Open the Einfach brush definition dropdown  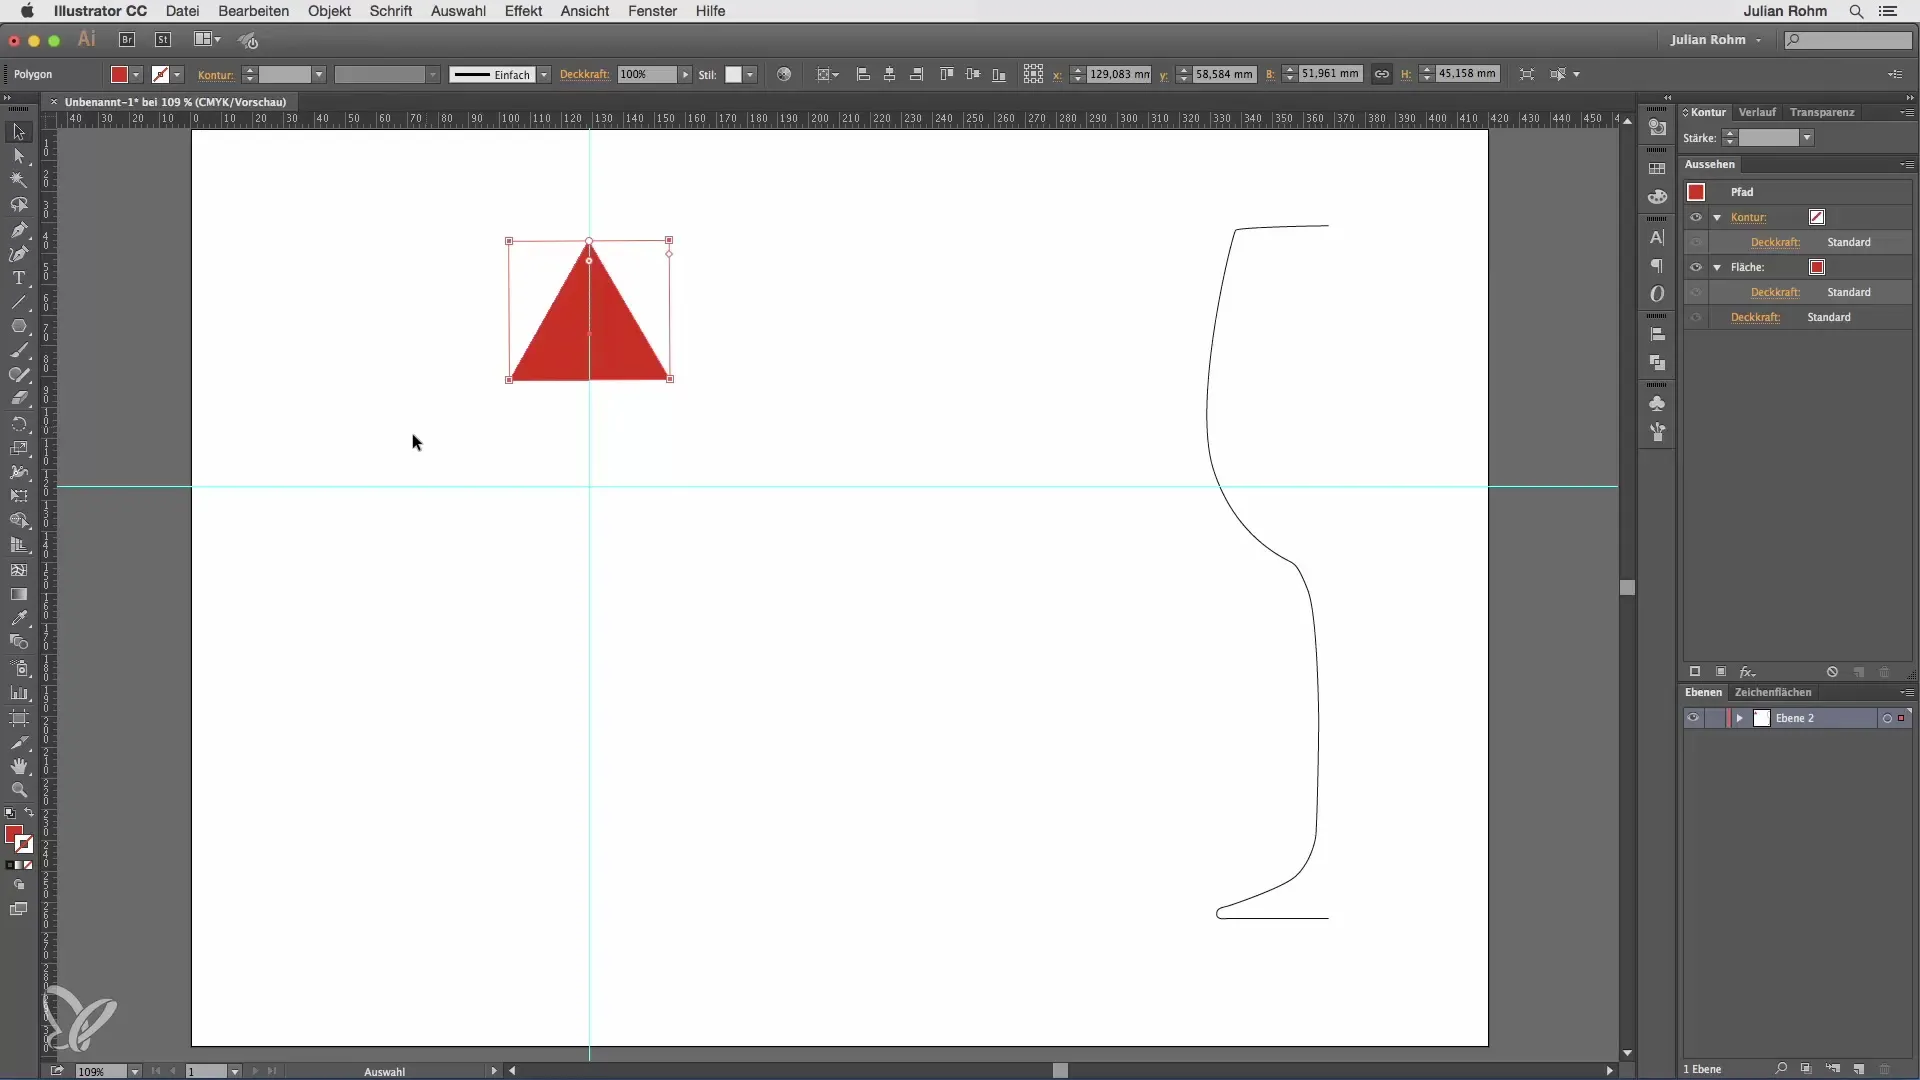click(x=544, y=75)
